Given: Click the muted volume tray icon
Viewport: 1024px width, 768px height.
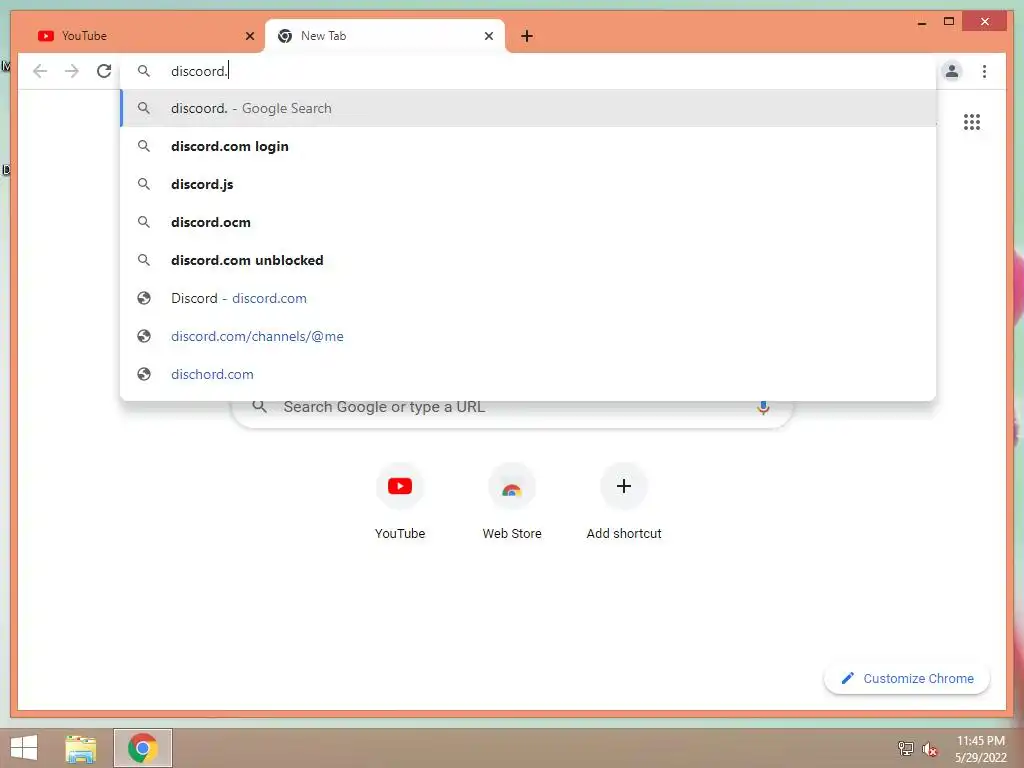Looking at the screenshot, I should [x=930, y=748].
